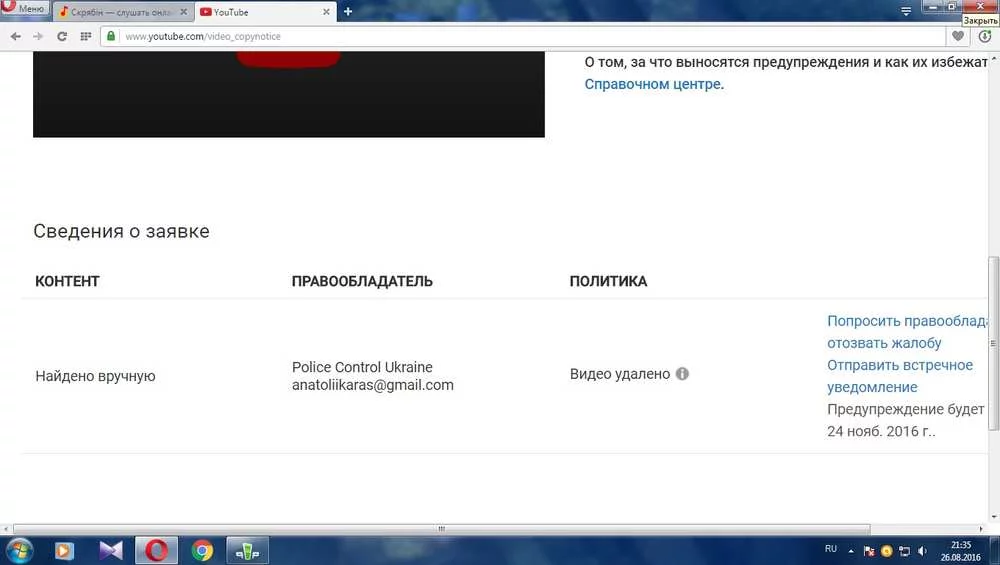Click the green padlock security icon
Screen dimensions: 1000x565
pos(111,36)
